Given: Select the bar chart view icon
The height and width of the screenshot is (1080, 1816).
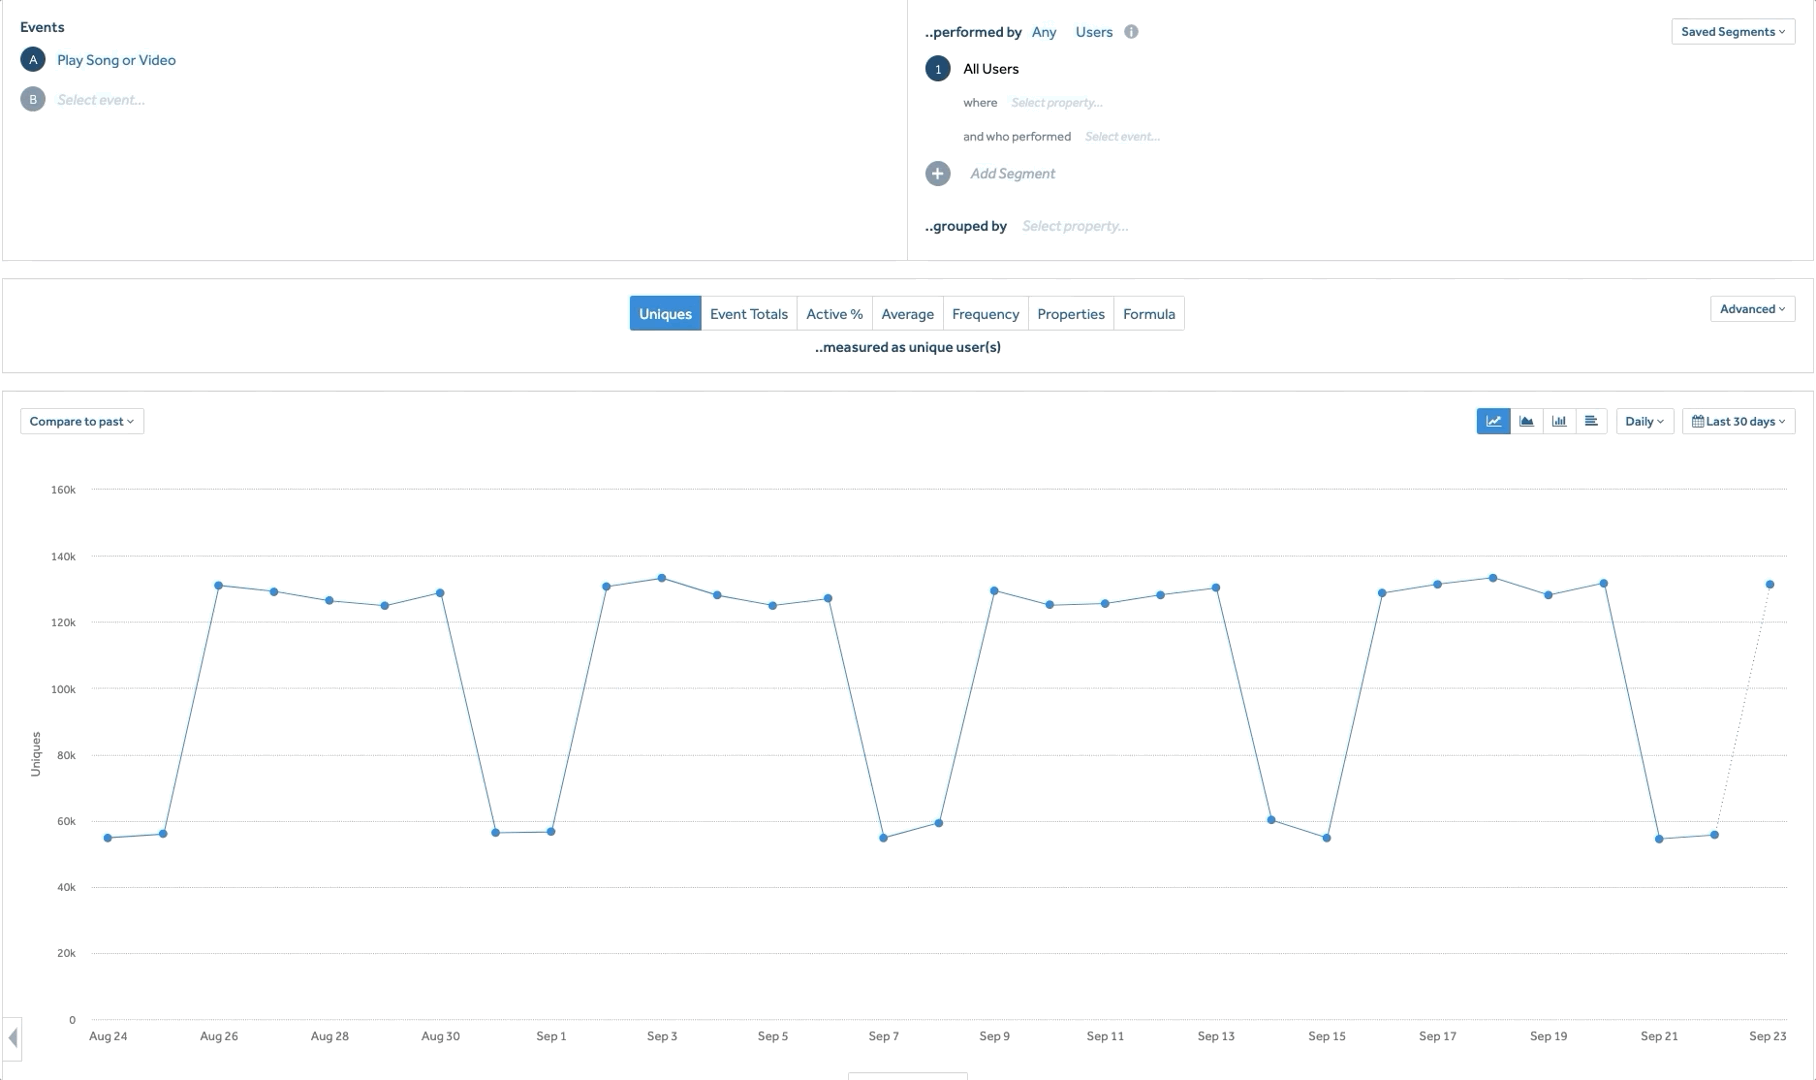Looking at the screenshot, I should point(1559,421).
